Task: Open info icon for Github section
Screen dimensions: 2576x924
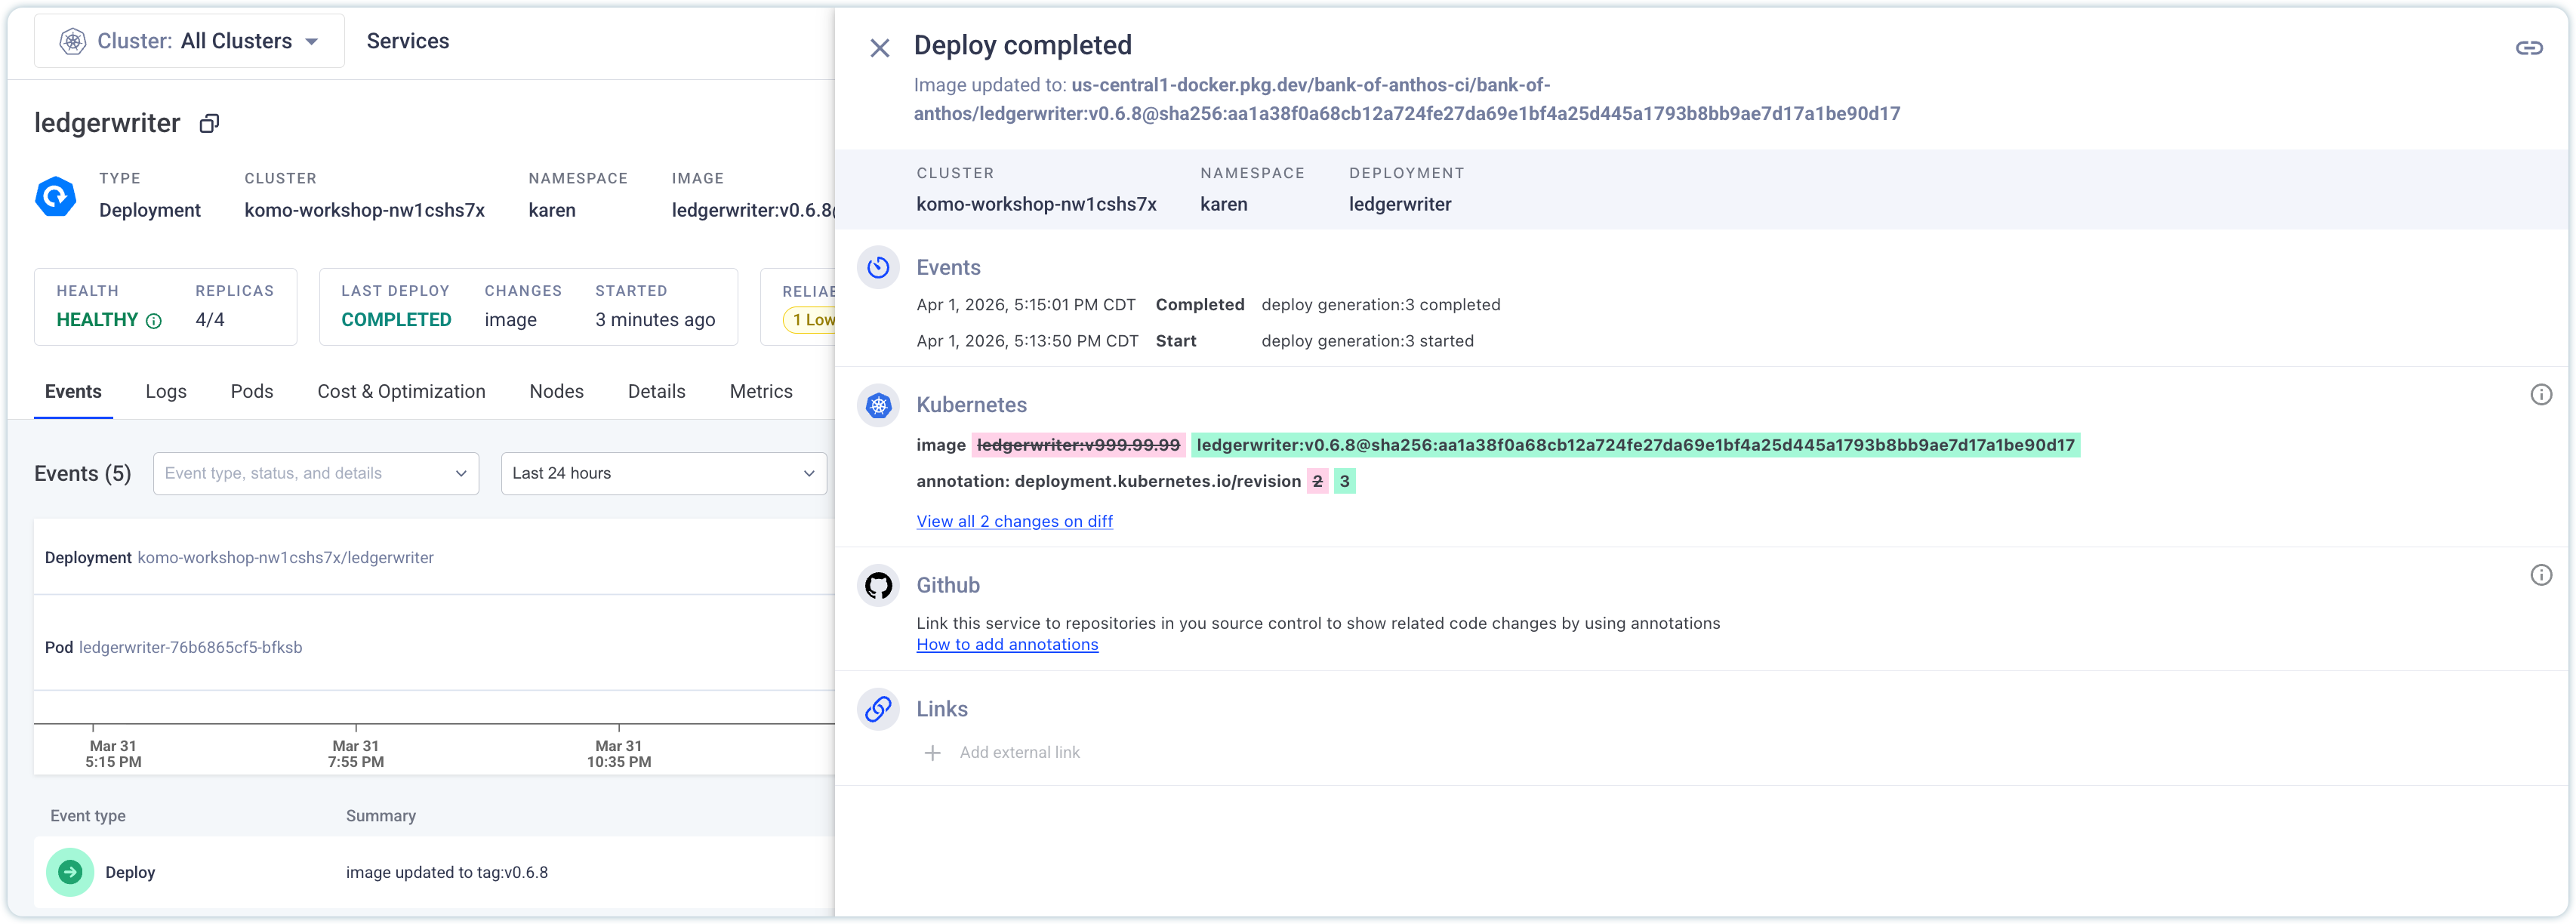Action: coord(2541,575)
